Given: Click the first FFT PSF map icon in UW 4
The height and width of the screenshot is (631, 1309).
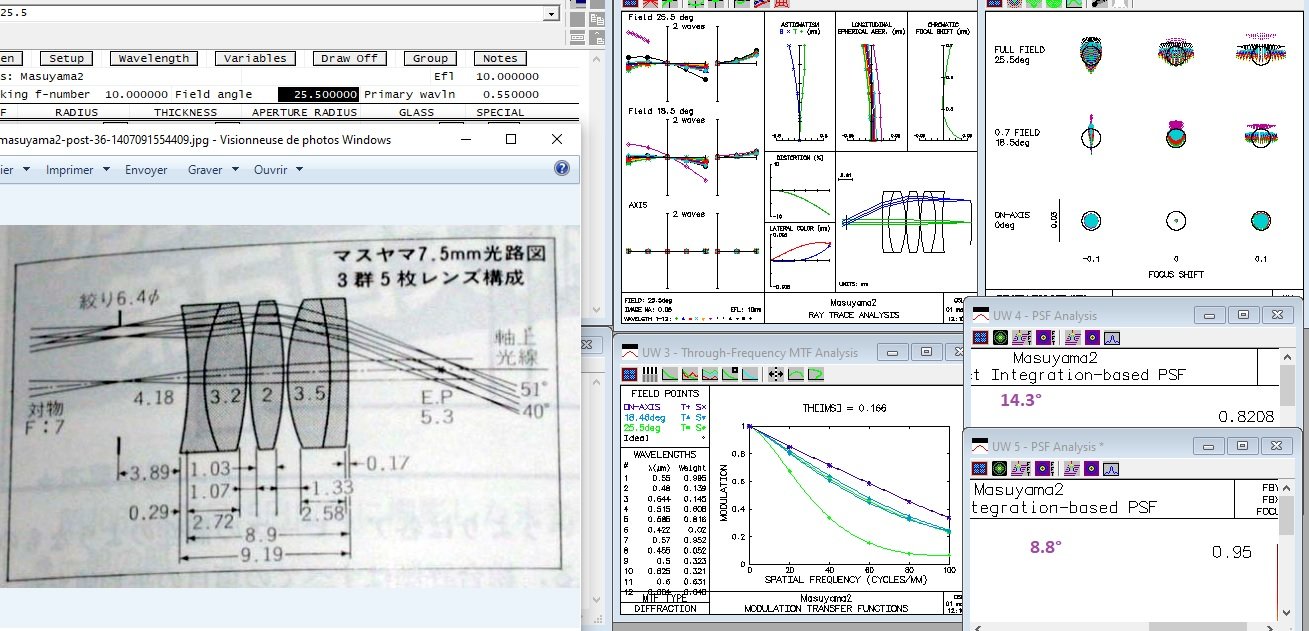Looking at the screenshot, I should 1022,337.
